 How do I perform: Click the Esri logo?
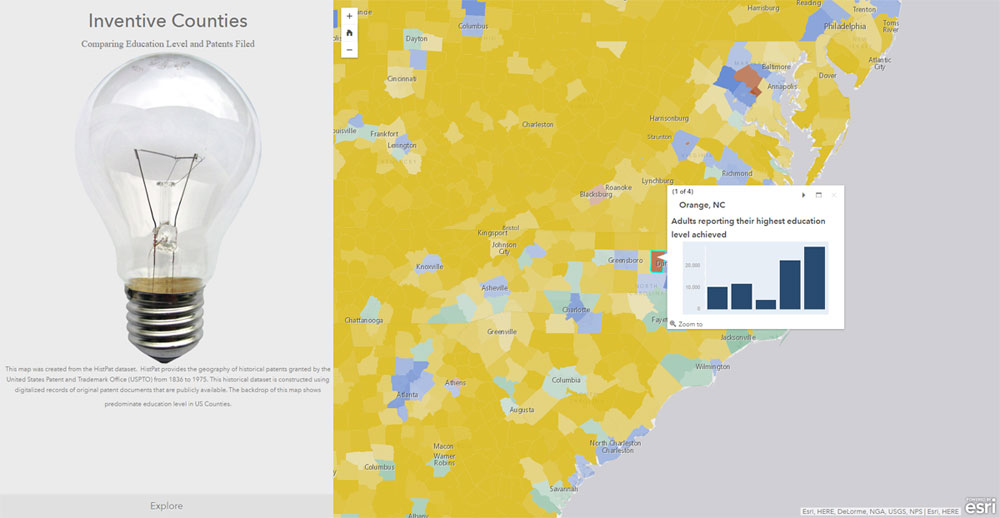[x=980, y=505]
